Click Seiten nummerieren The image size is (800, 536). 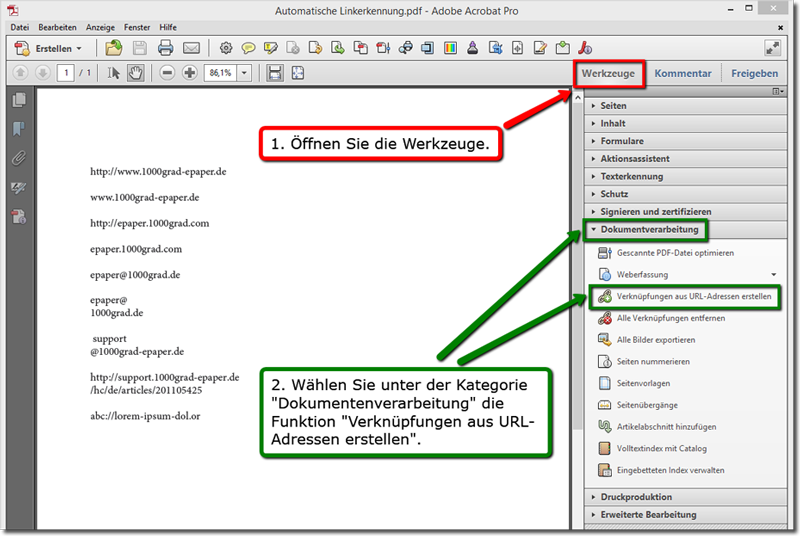pyautogui.click(x=643, y=362)
